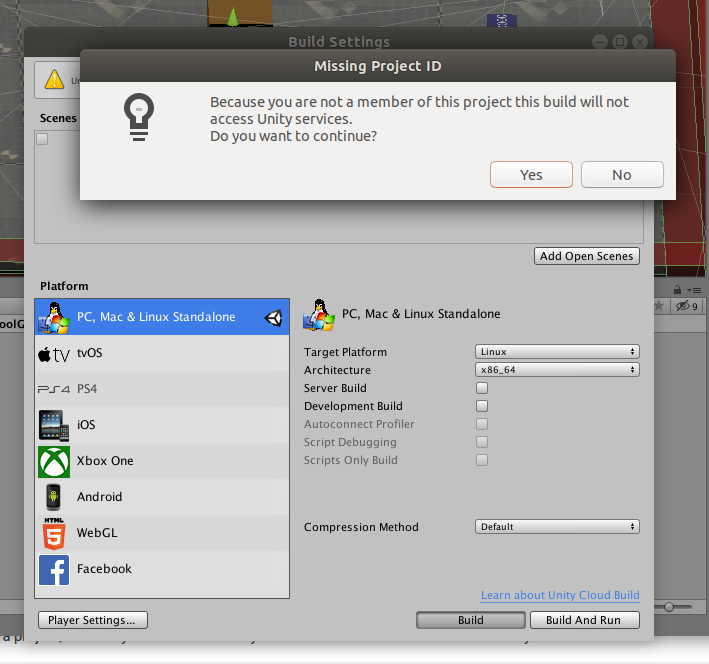Image resolution: width=709 pixels, height=664 pixels.
Task: Select the tvOS platform
Action: (x=162, y=353)
